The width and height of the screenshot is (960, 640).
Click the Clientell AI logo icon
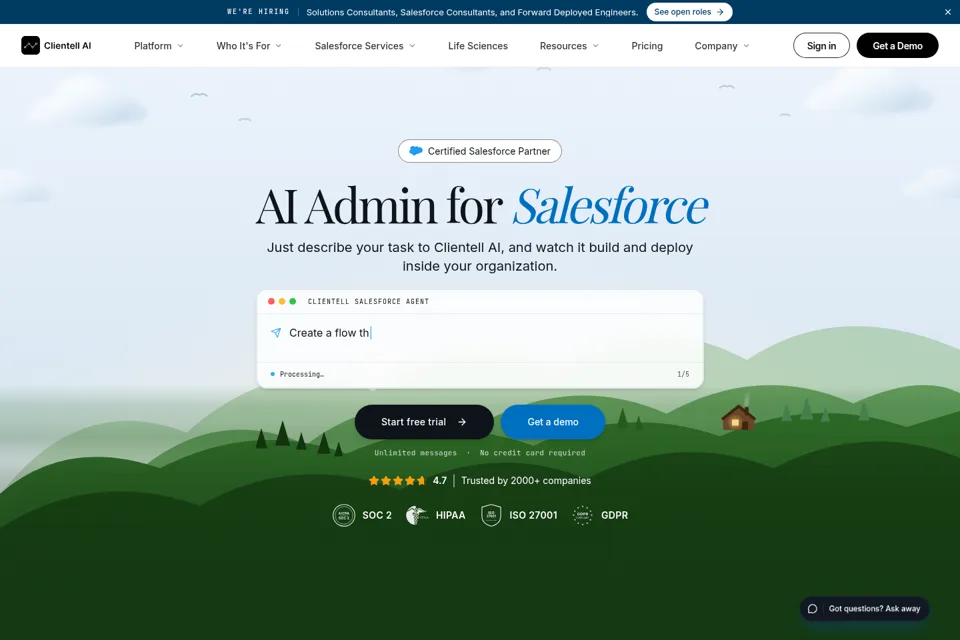pos(31,45)
